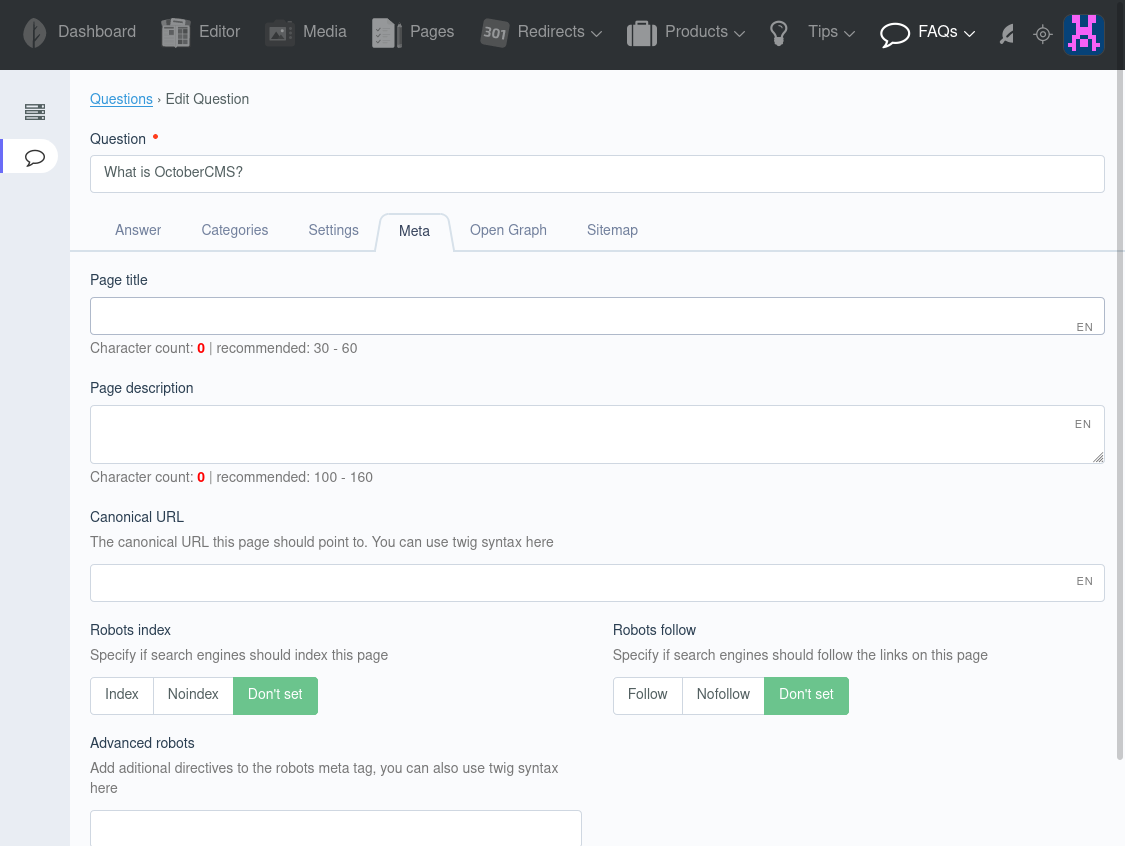1125x846 pixels.
Task: Expand the Redirects dropdown chevron
Action: (x=596, y=33)
